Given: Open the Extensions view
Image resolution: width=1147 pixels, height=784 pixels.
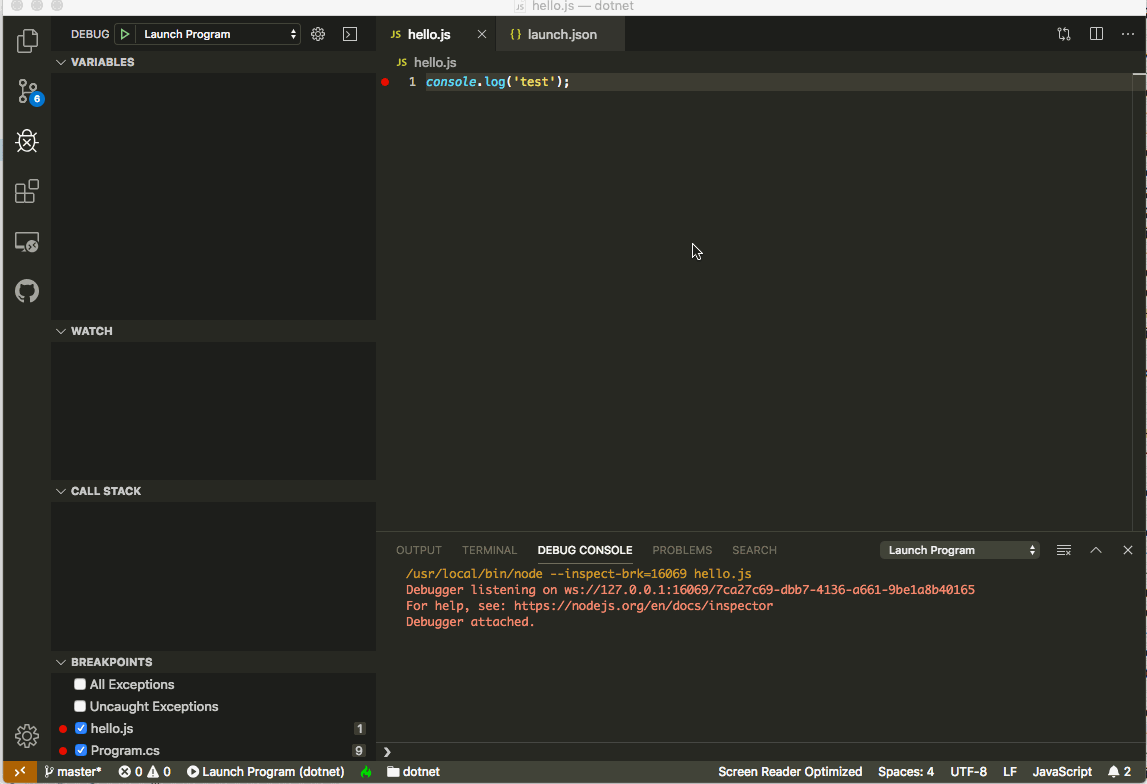Looking at the screenshot, I should pos(27,191).
